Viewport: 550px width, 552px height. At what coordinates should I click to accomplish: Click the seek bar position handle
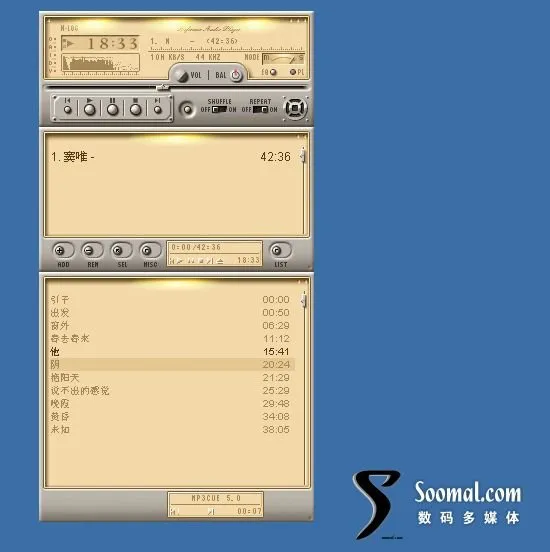(x=162, y=87)
